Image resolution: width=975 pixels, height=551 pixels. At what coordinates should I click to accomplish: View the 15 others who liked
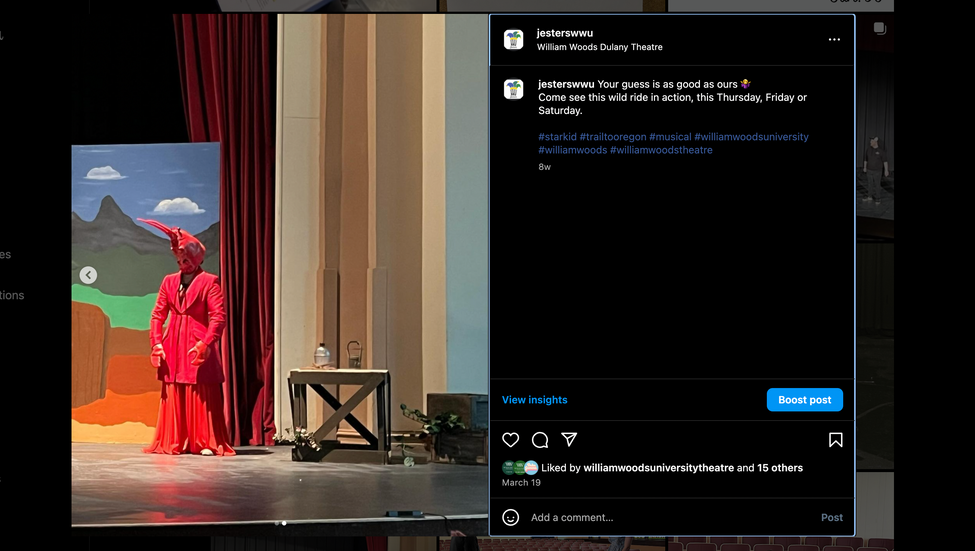(780, 468)
